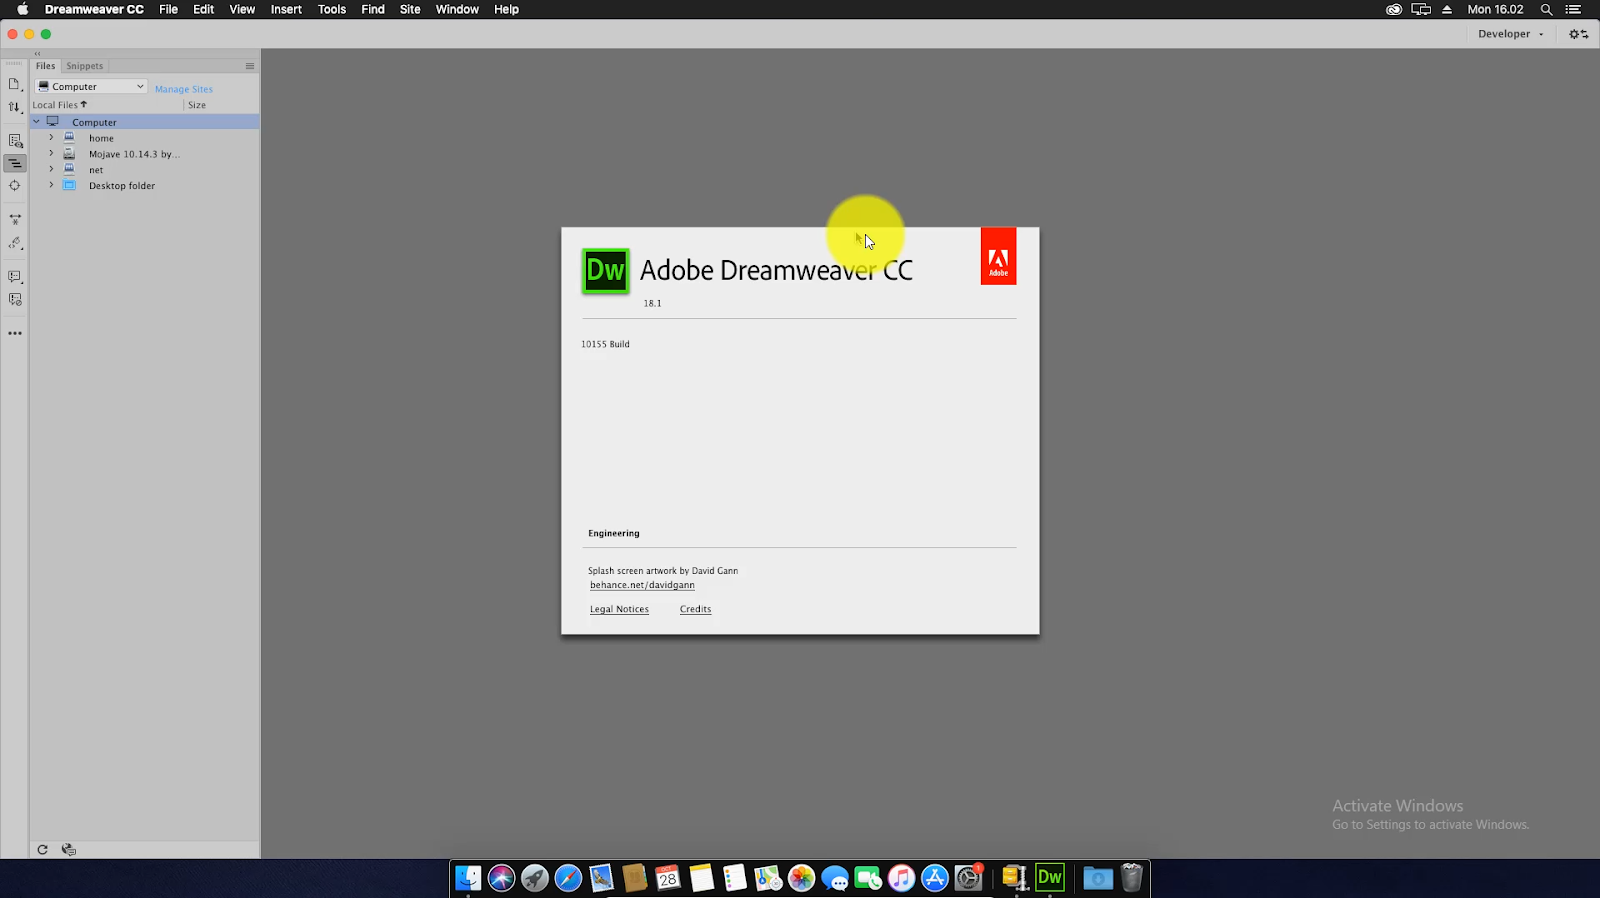The image size is (1600, 898).
Task: Click the Apply Comment icon
Action: 14,276
